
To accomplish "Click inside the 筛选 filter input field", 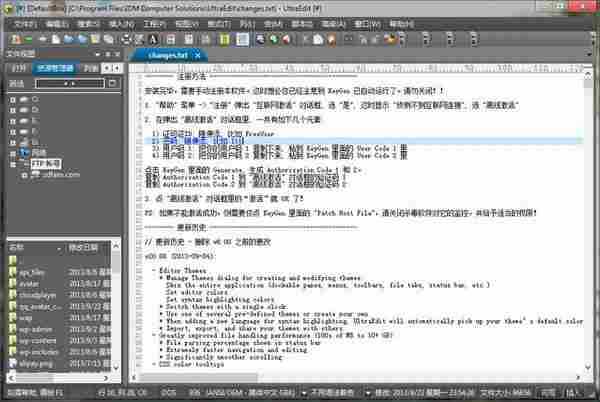I will coord(70,83).
